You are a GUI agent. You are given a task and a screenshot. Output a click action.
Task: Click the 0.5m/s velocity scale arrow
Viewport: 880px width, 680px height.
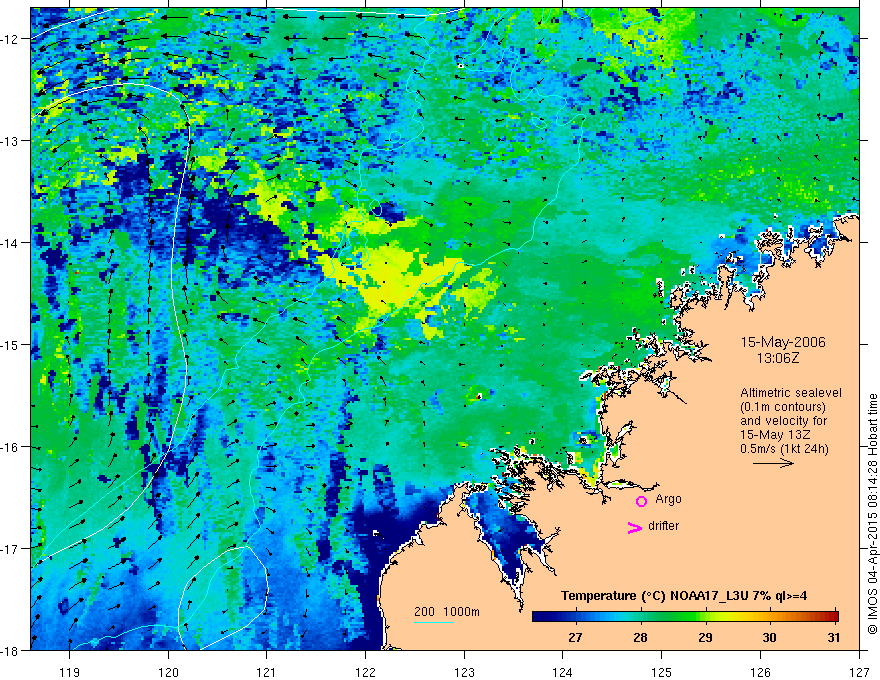click(773, 463)
